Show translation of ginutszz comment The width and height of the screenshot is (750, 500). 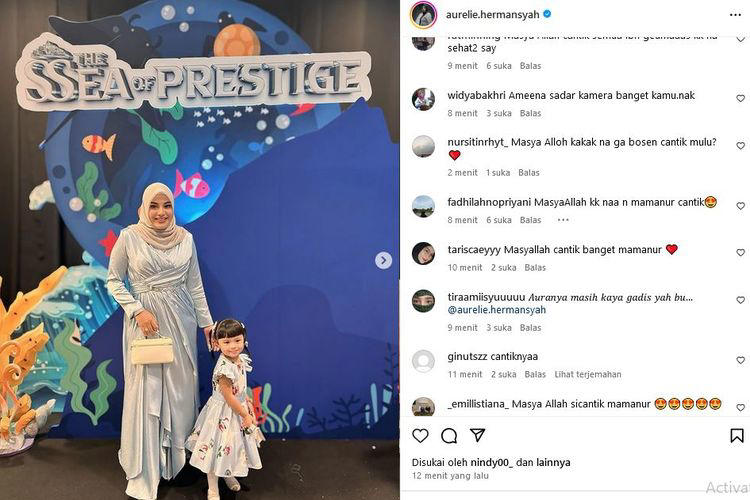pos(588,374)
